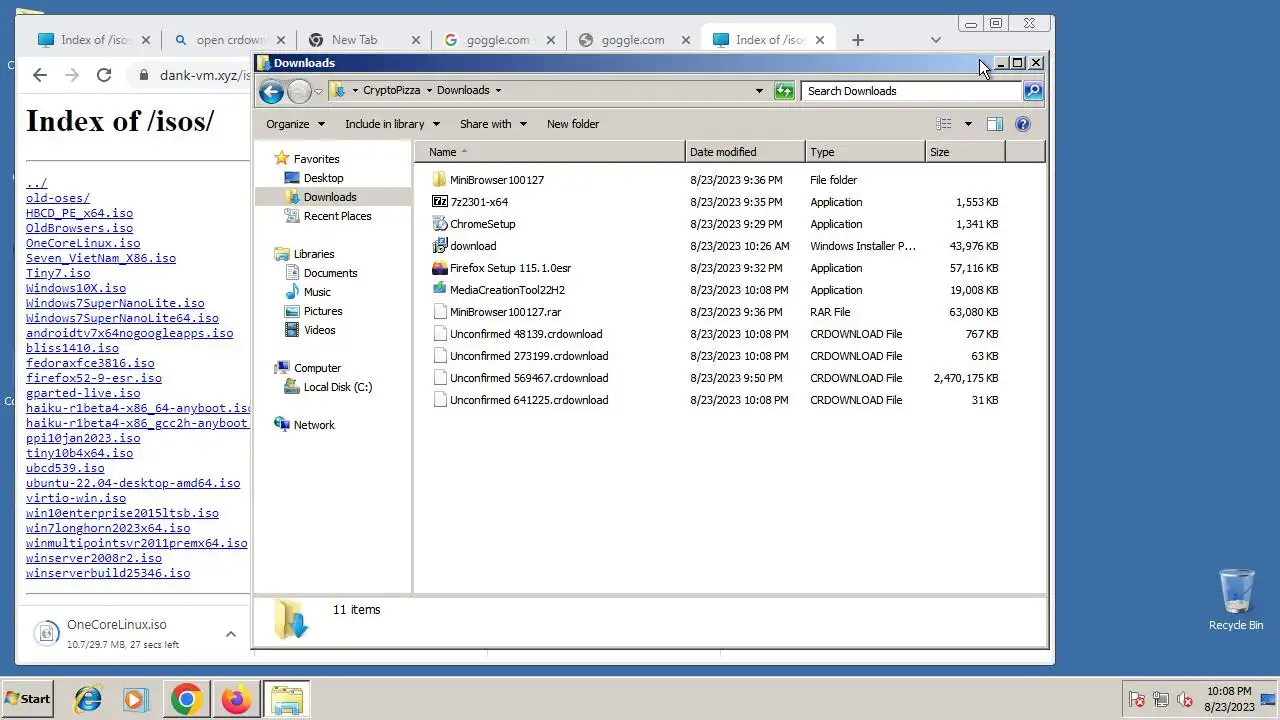
Task: Click the Windows10X.iso link
Action: coord(76,288)
